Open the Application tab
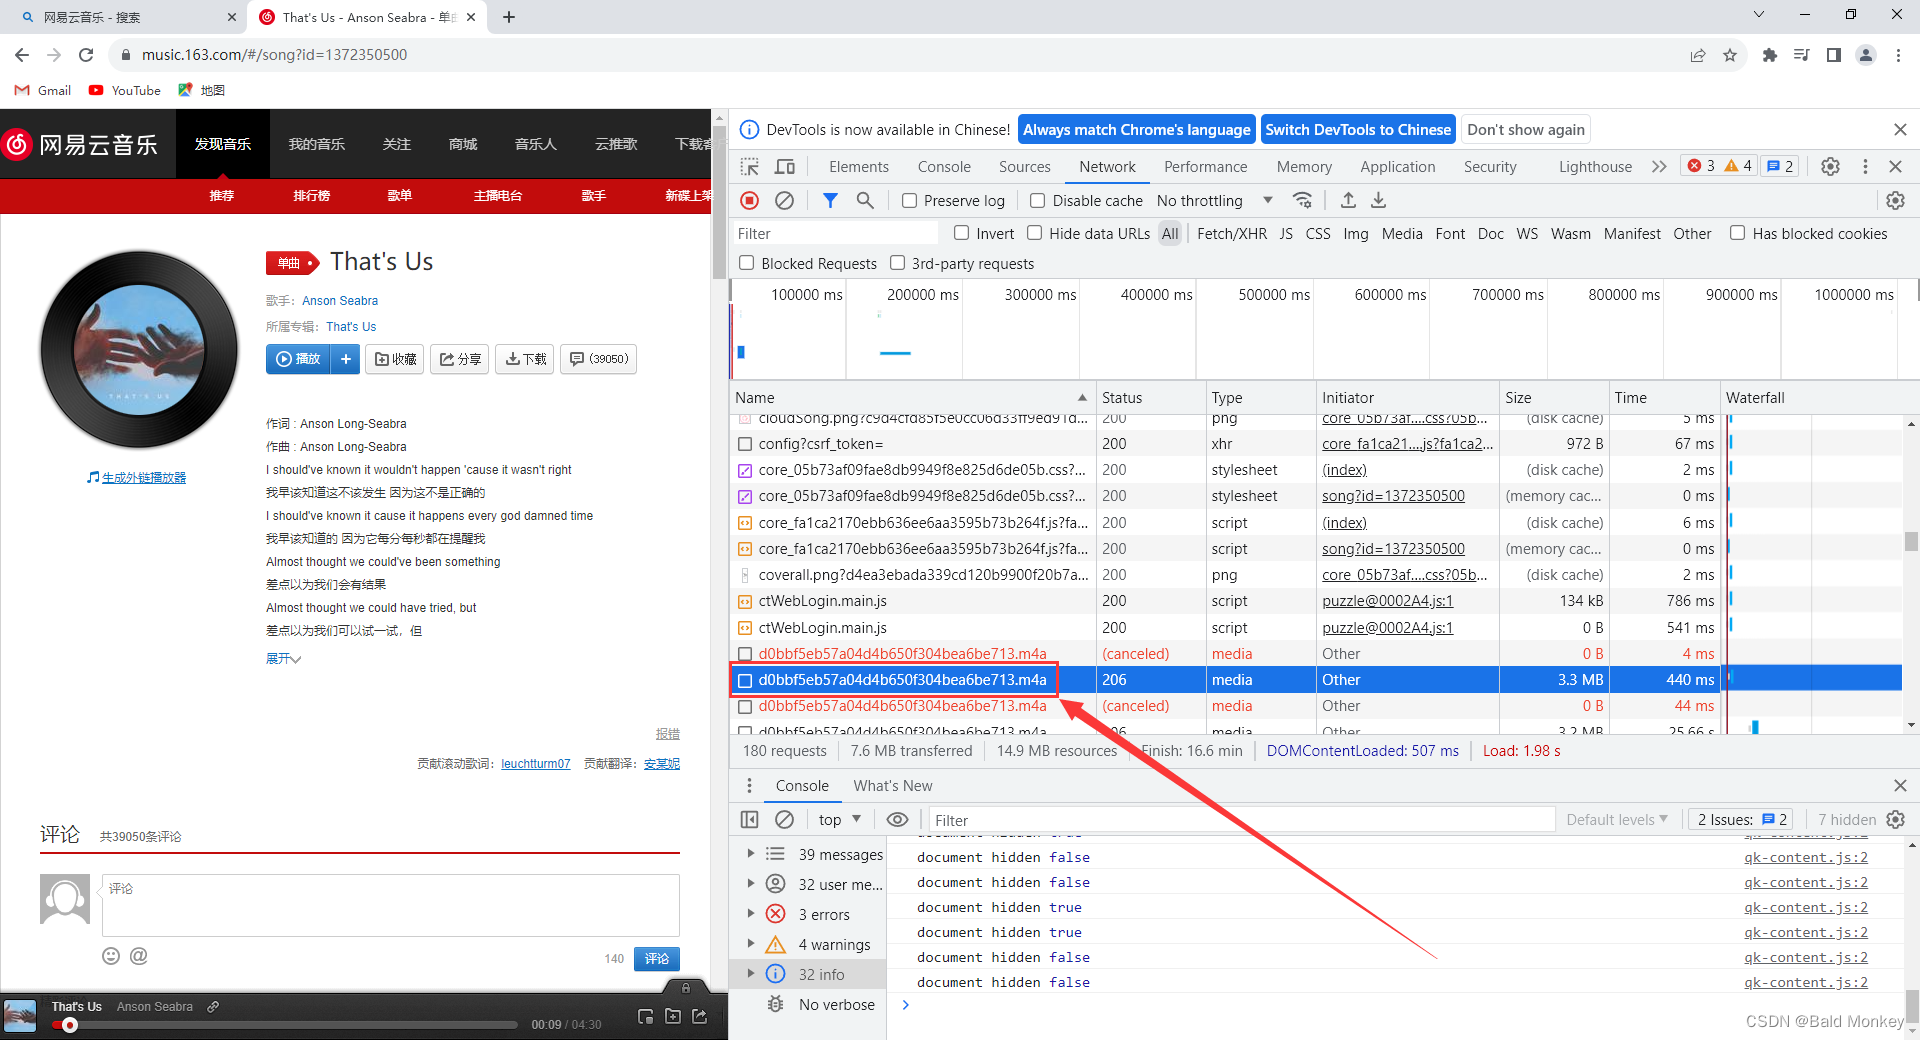This screenshot has width=1920, height=1040. tap(1397, 167)
